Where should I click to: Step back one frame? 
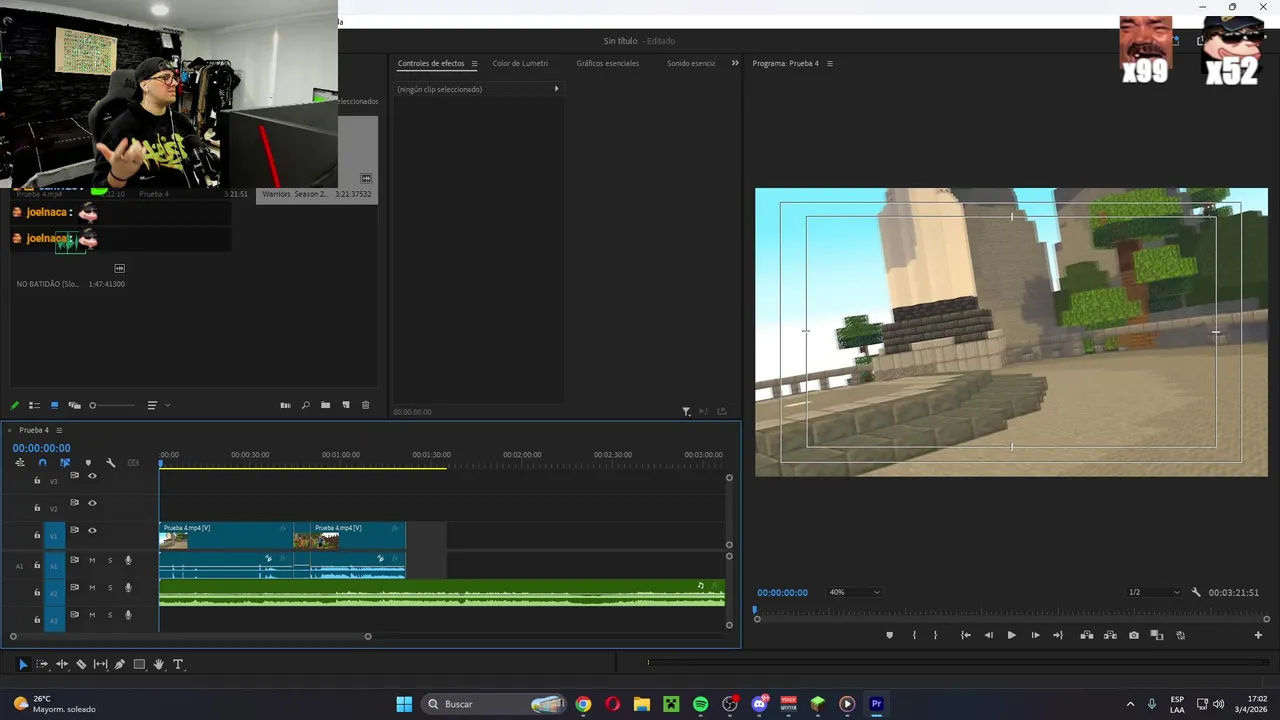click(988, 635)
